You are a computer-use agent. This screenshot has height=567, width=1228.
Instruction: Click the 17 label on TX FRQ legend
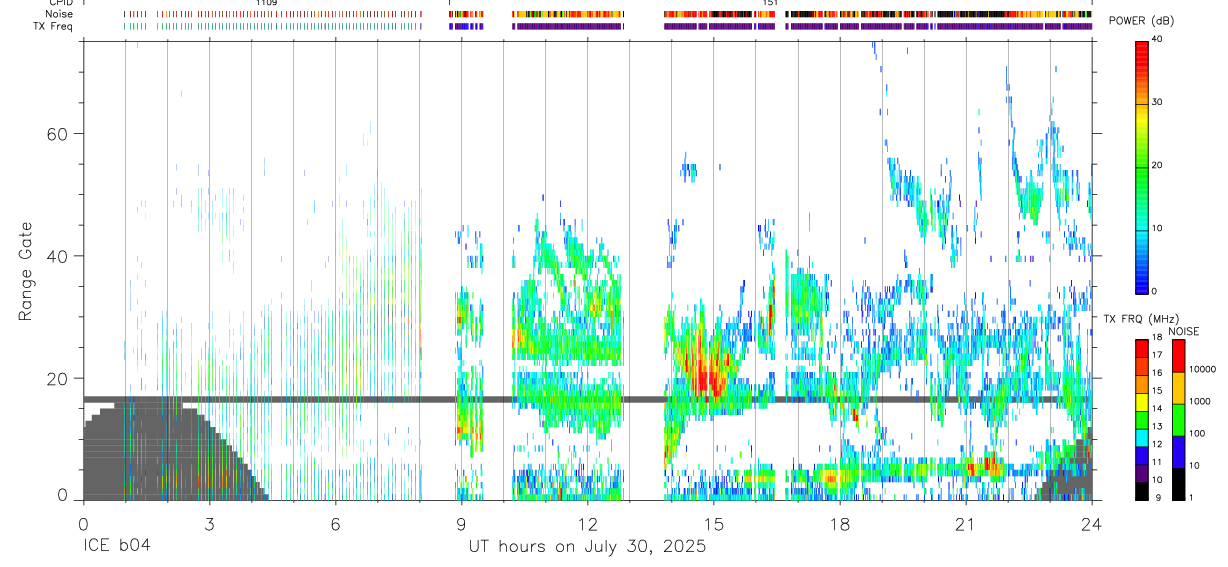coord(1155,355)
